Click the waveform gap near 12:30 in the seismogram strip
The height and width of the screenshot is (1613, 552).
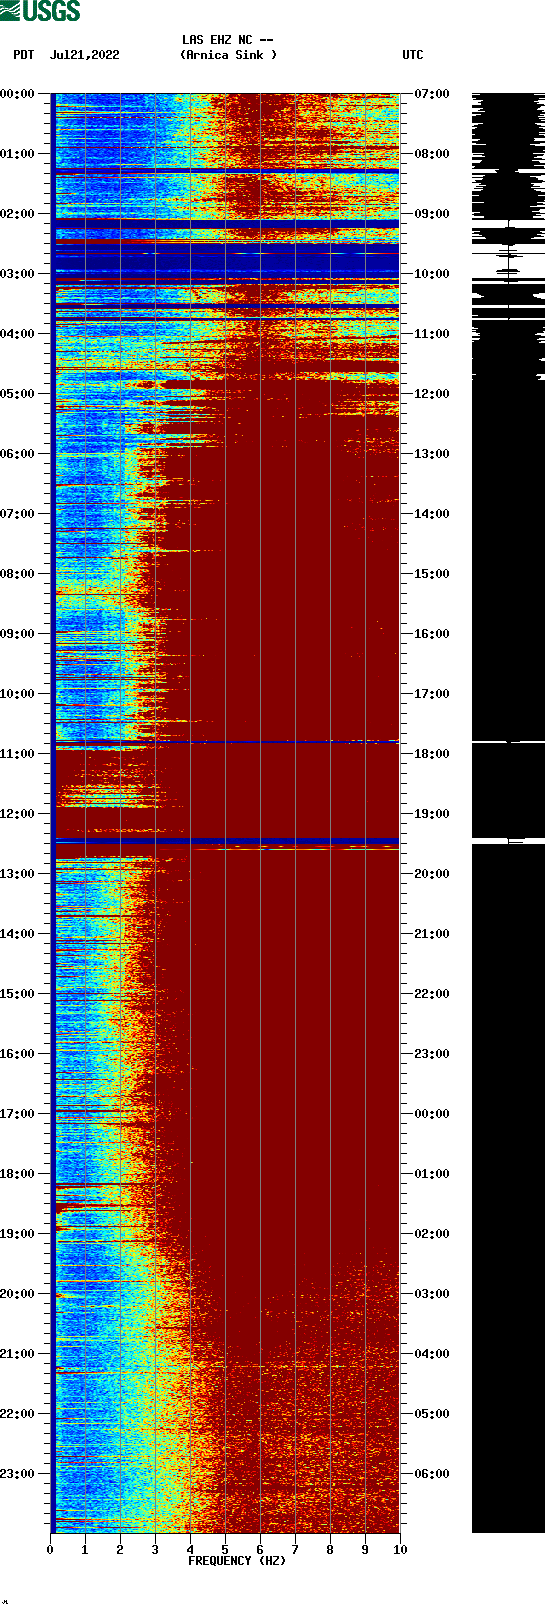click(x=508, y=841)
